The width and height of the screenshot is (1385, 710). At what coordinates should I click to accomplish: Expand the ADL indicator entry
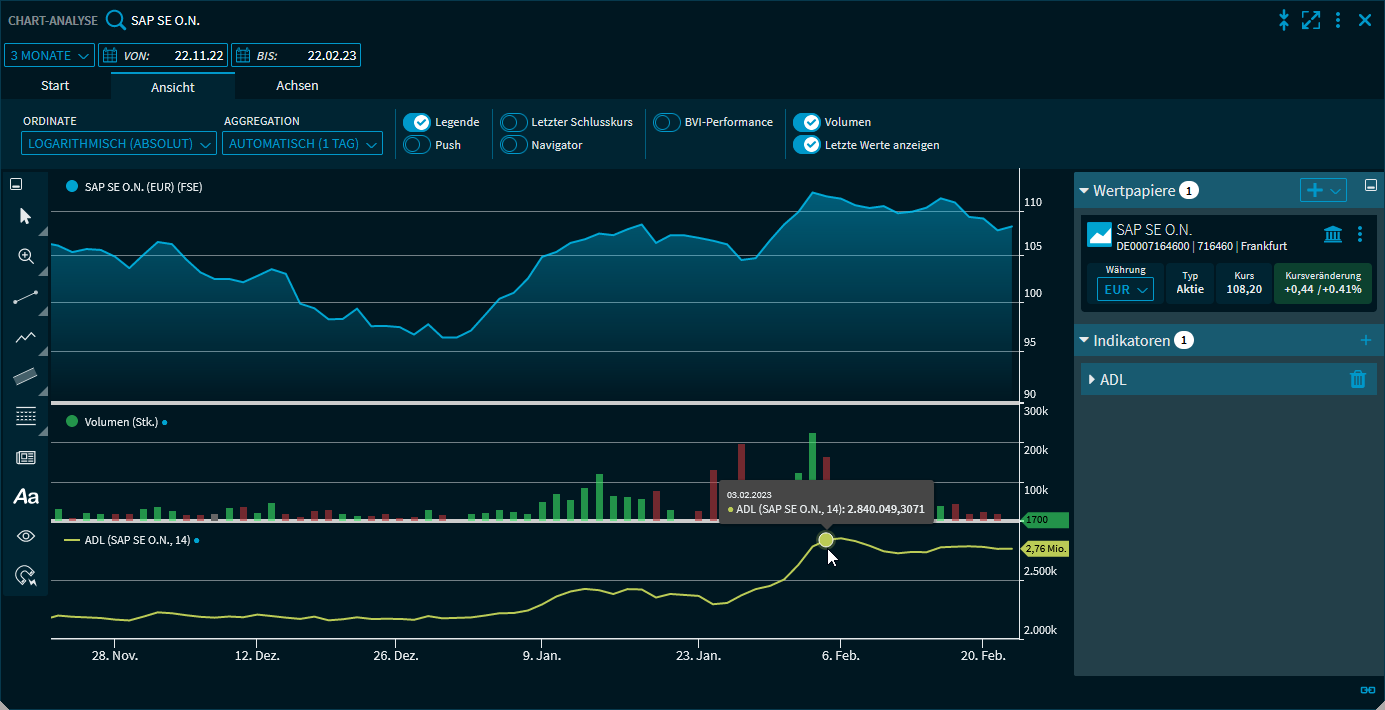click(x=1092, y=380)
